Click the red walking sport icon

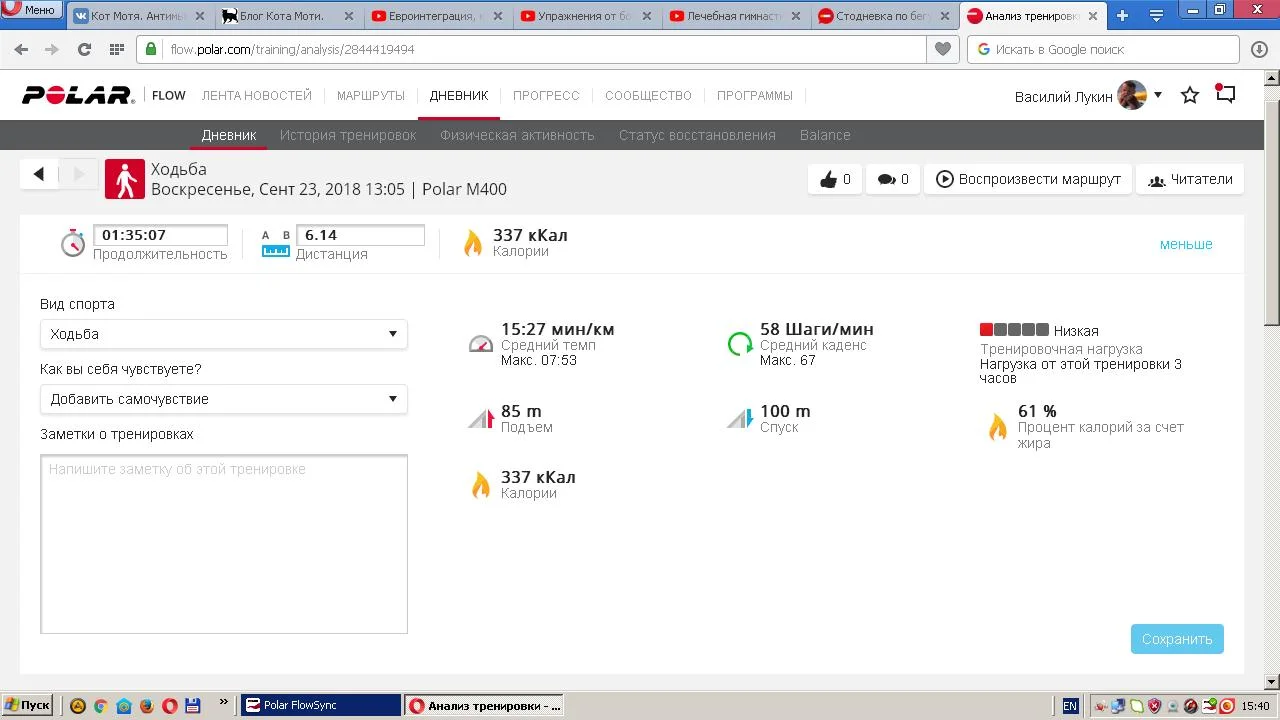coord(125,179)
